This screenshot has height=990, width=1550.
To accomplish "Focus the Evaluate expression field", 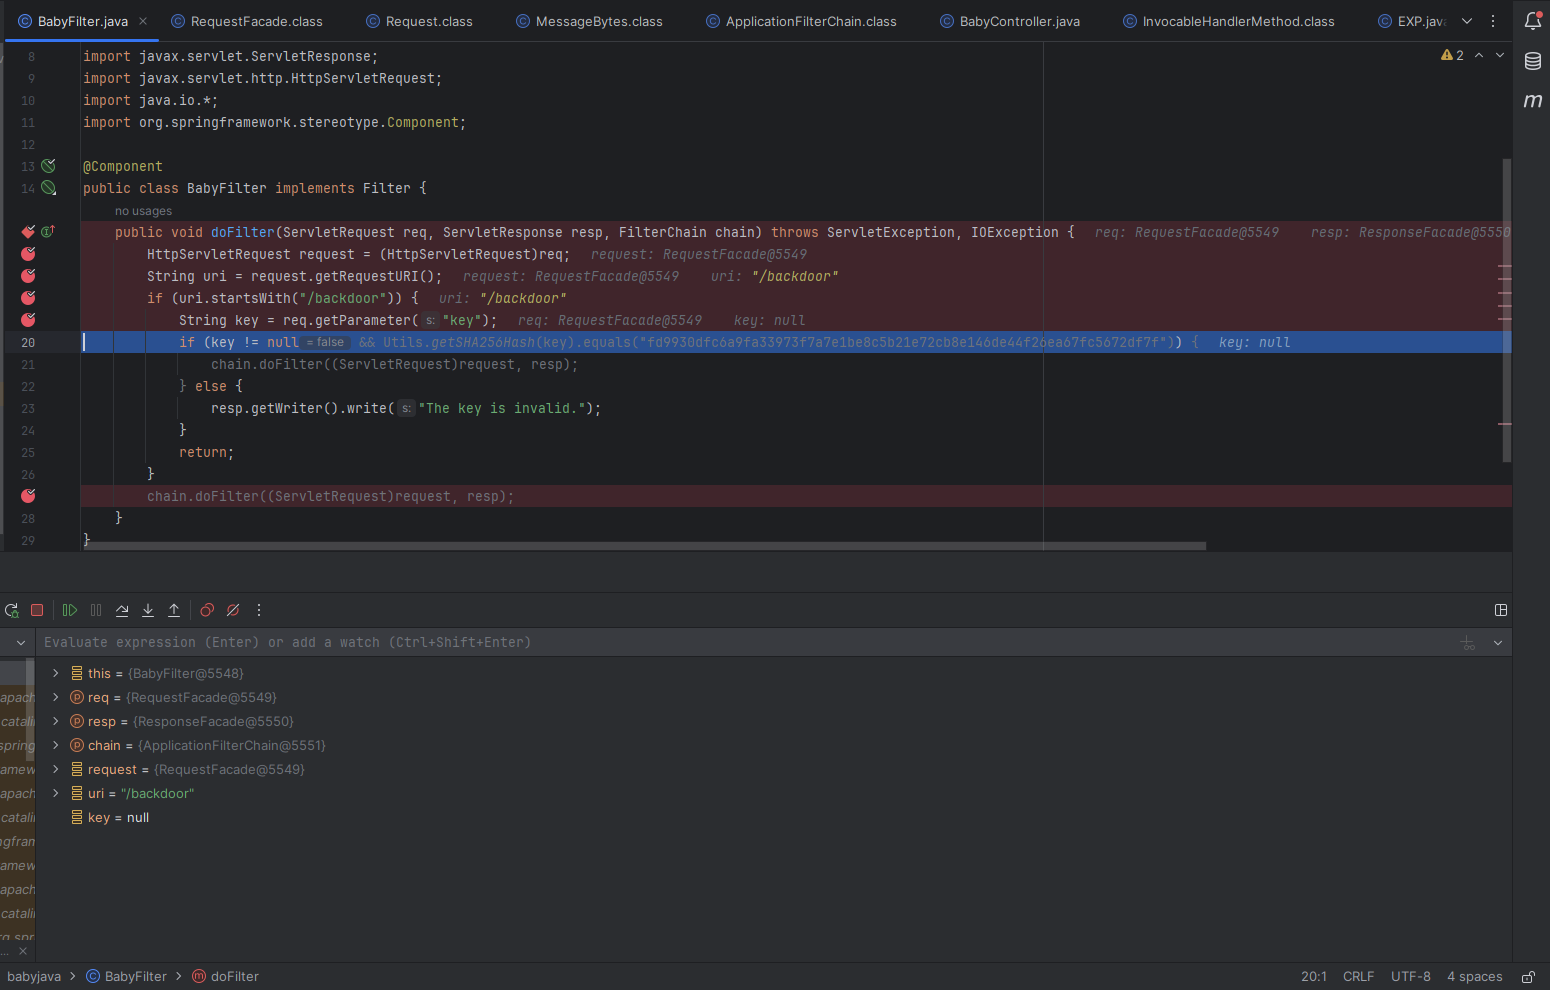I will pos(745,642).
